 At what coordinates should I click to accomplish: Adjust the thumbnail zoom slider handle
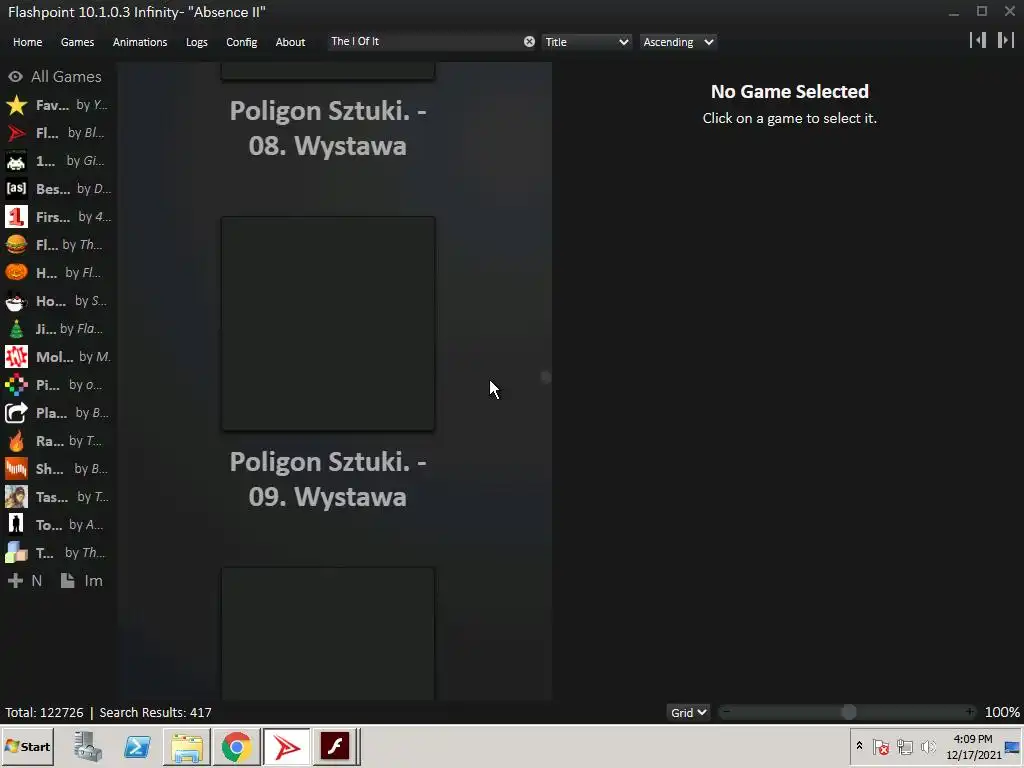click(848, 712)
